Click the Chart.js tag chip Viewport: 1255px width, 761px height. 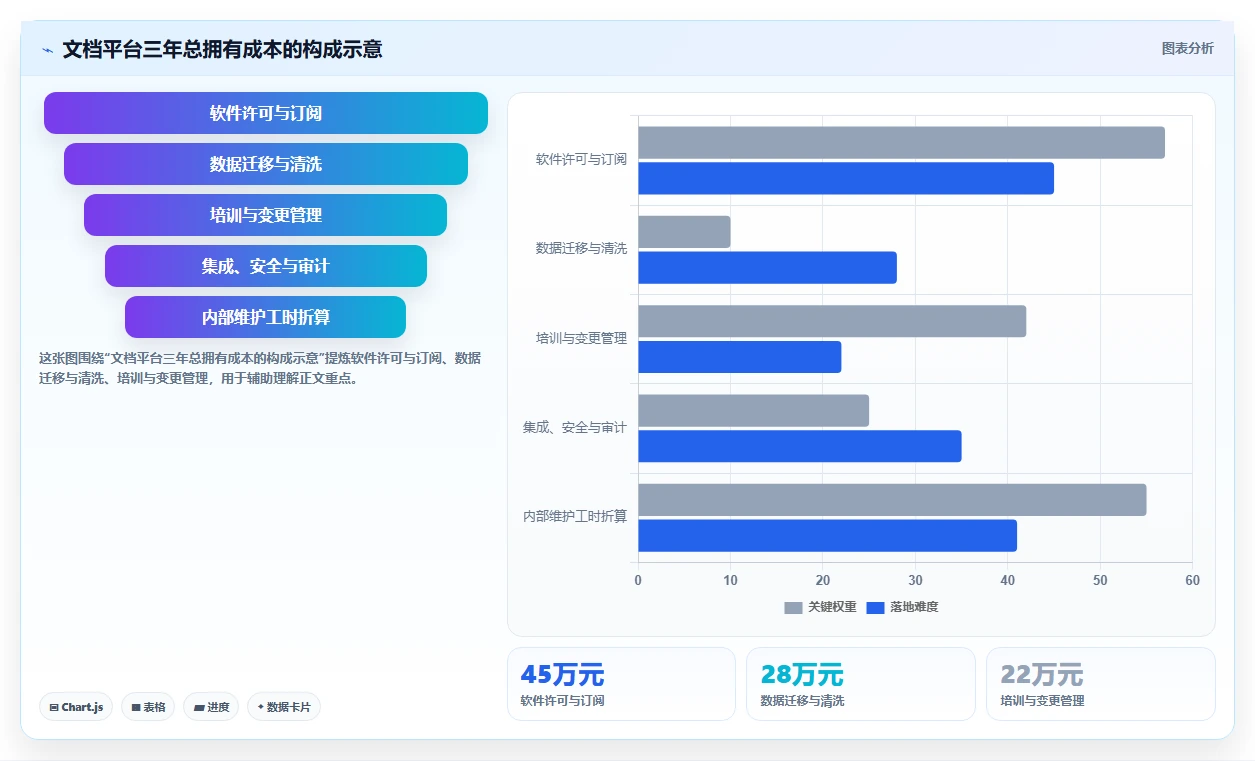pyautogui.click(x=77, y=707)
